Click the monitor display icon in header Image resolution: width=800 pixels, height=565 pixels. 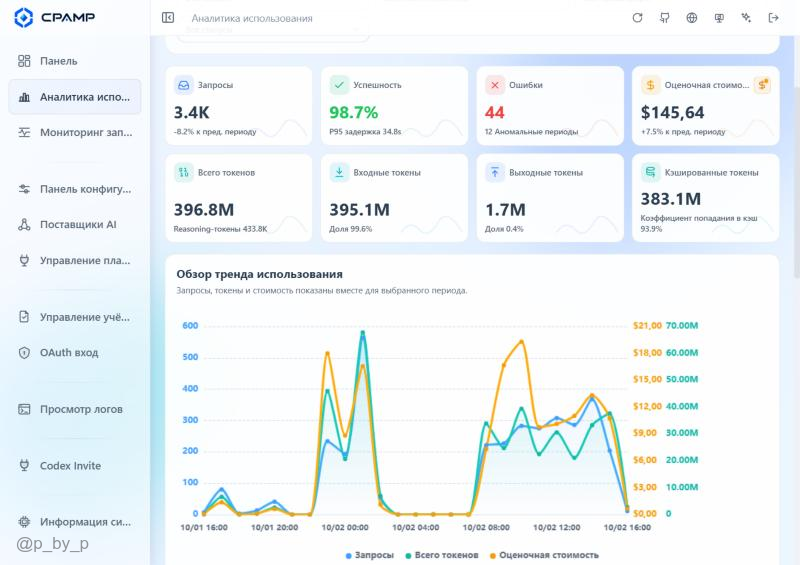point(719,18)
